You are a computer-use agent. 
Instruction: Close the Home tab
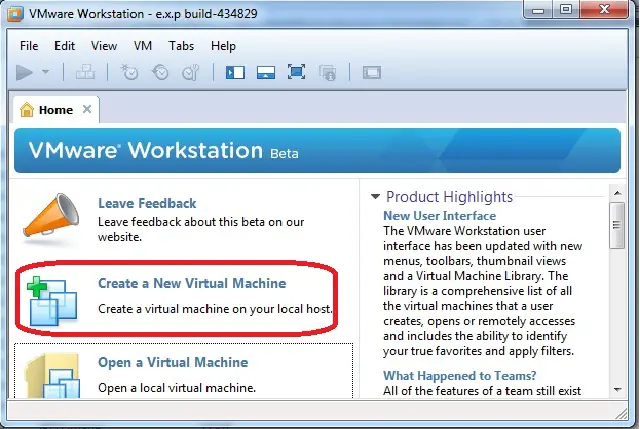click(x=87, y=109)
